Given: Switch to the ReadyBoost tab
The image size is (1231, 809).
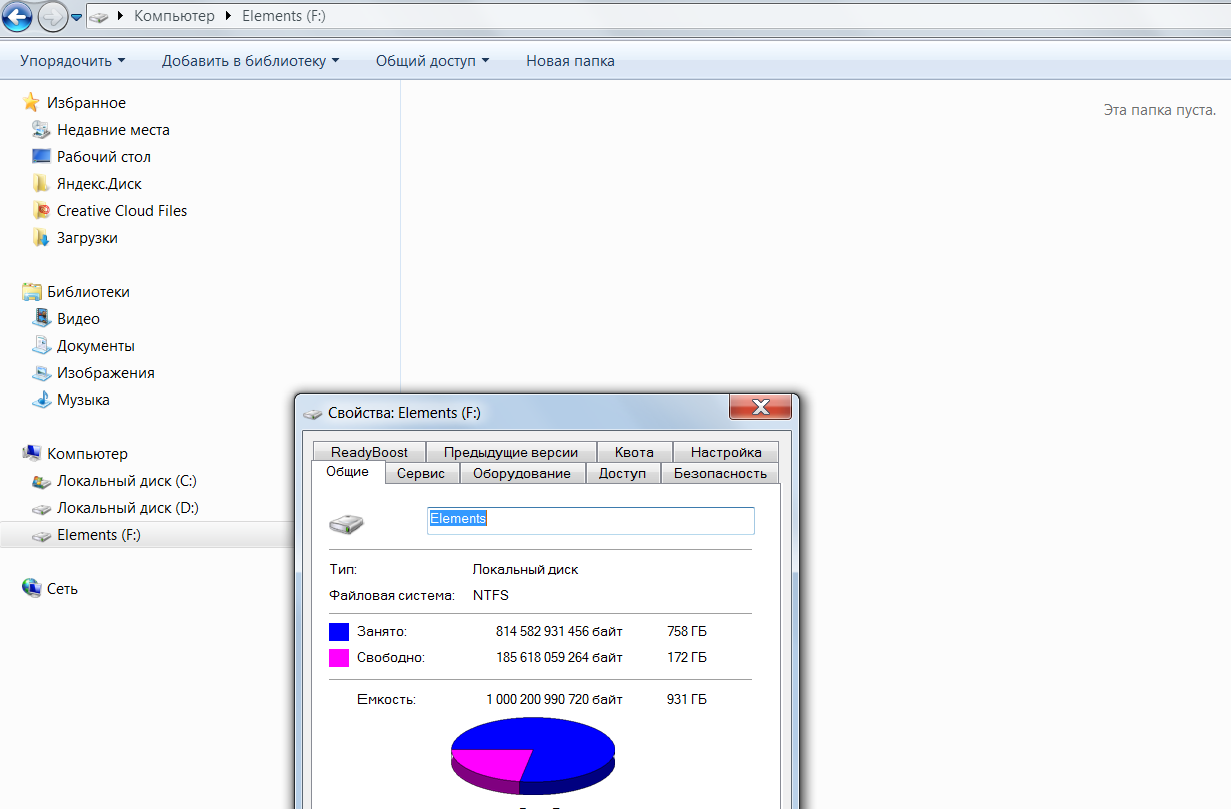Looking at the screenshot, I should [369, 452].
